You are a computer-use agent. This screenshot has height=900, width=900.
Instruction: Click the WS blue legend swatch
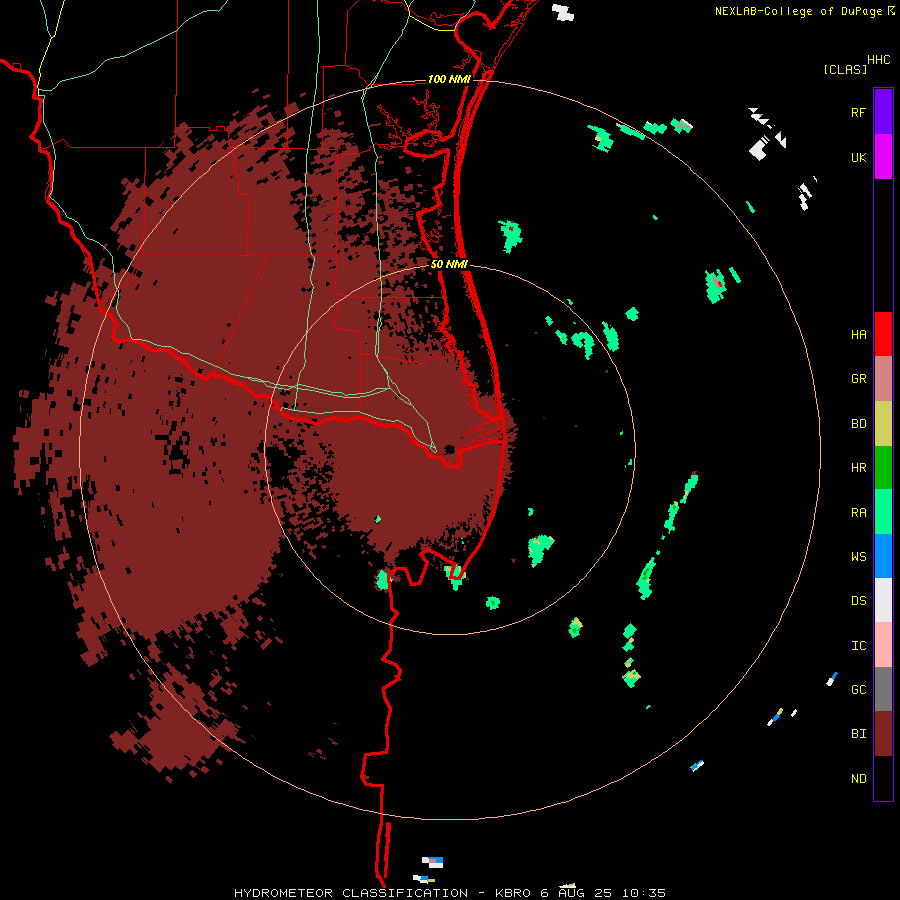[883, 556]
